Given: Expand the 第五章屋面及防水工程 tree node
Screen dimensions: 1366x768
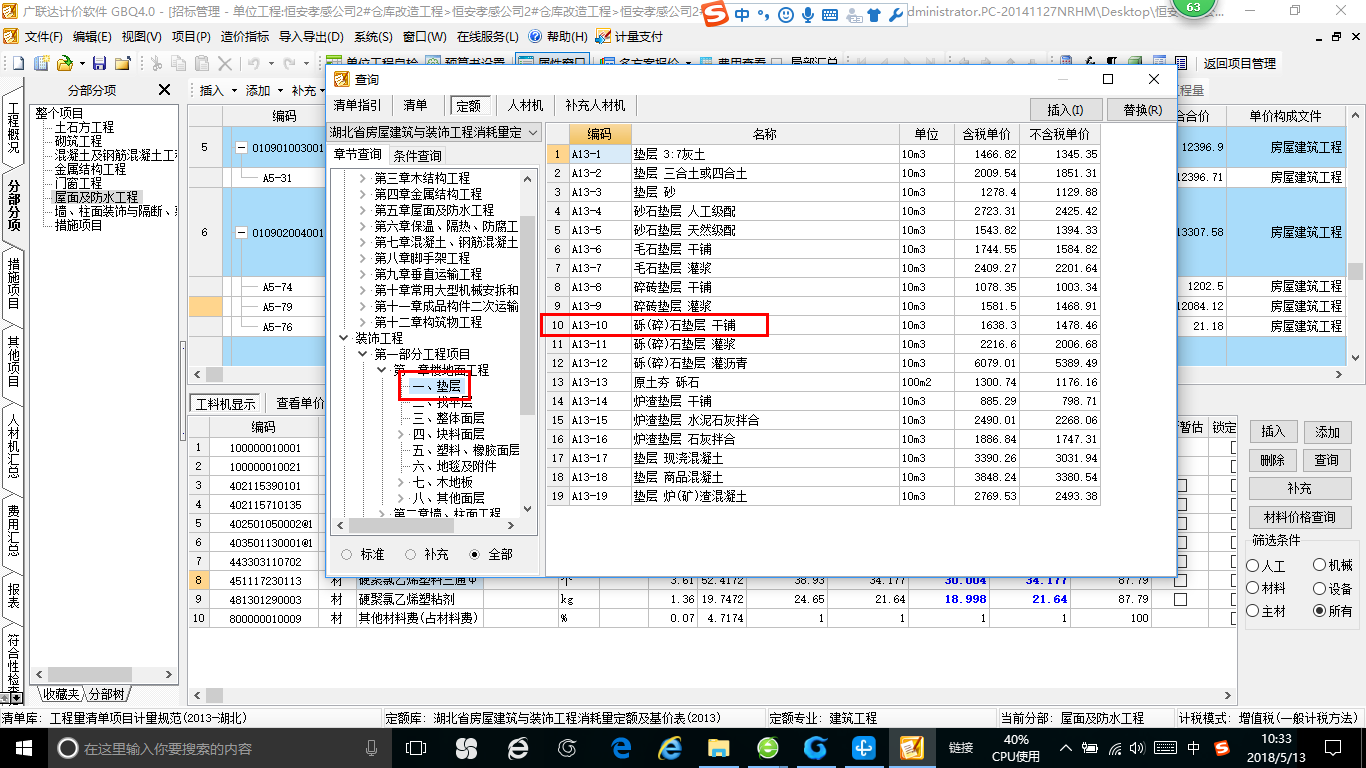Looking at the screenshot, I should click(363, 210).
